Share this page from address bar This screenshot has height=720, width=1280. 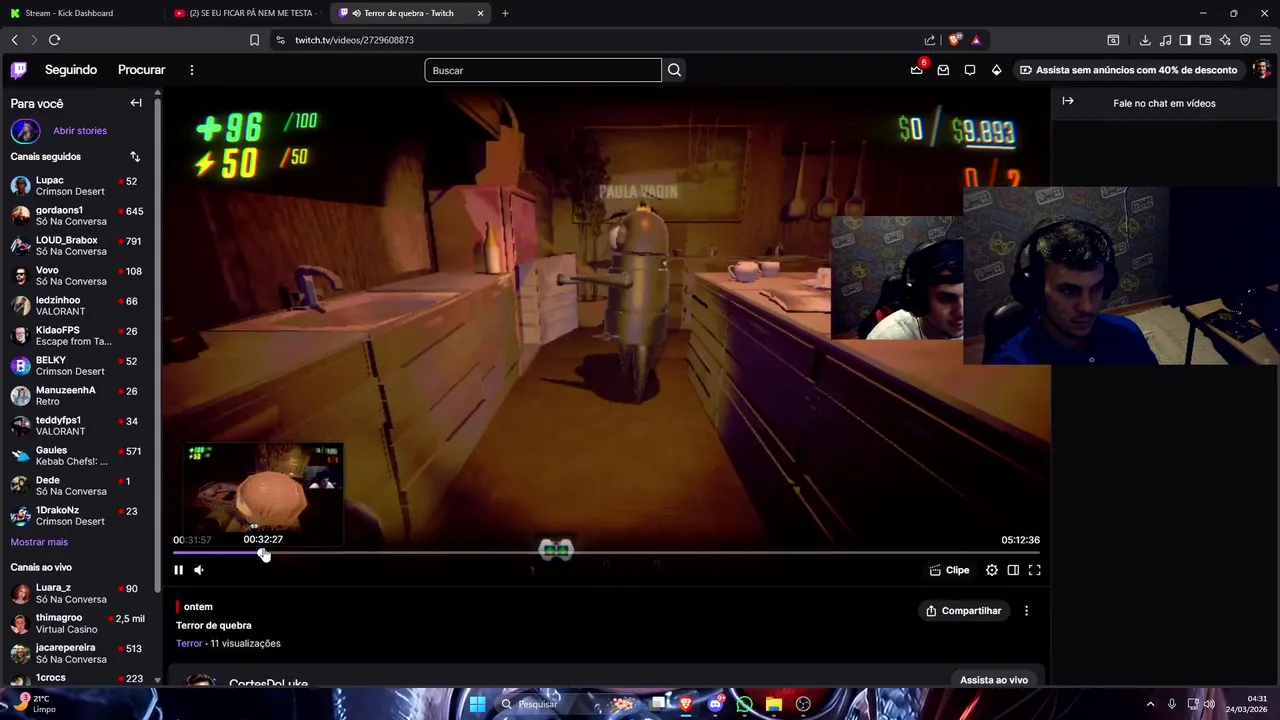point(930,40)
